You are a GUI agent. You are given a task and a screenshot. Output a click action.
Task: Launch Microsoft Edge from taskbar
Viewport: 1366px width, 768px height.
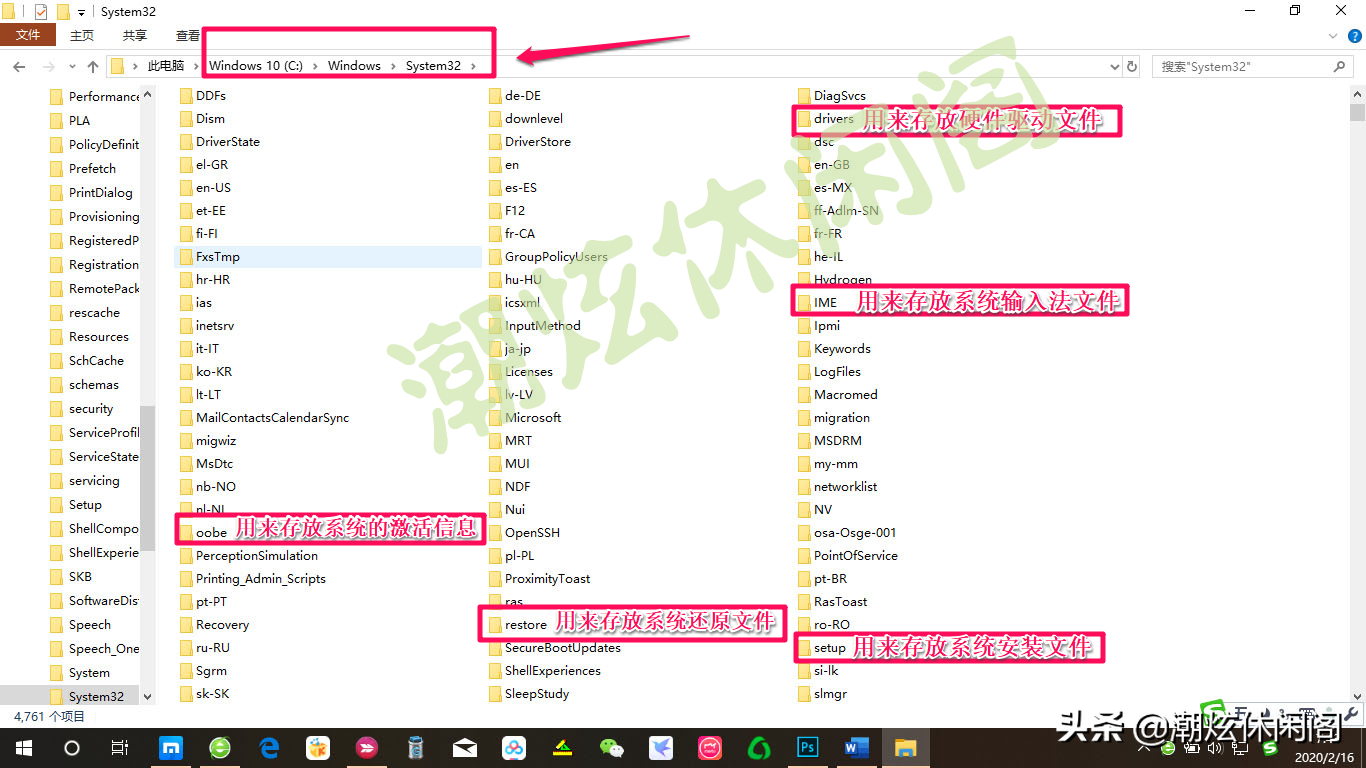click(269, 748)
